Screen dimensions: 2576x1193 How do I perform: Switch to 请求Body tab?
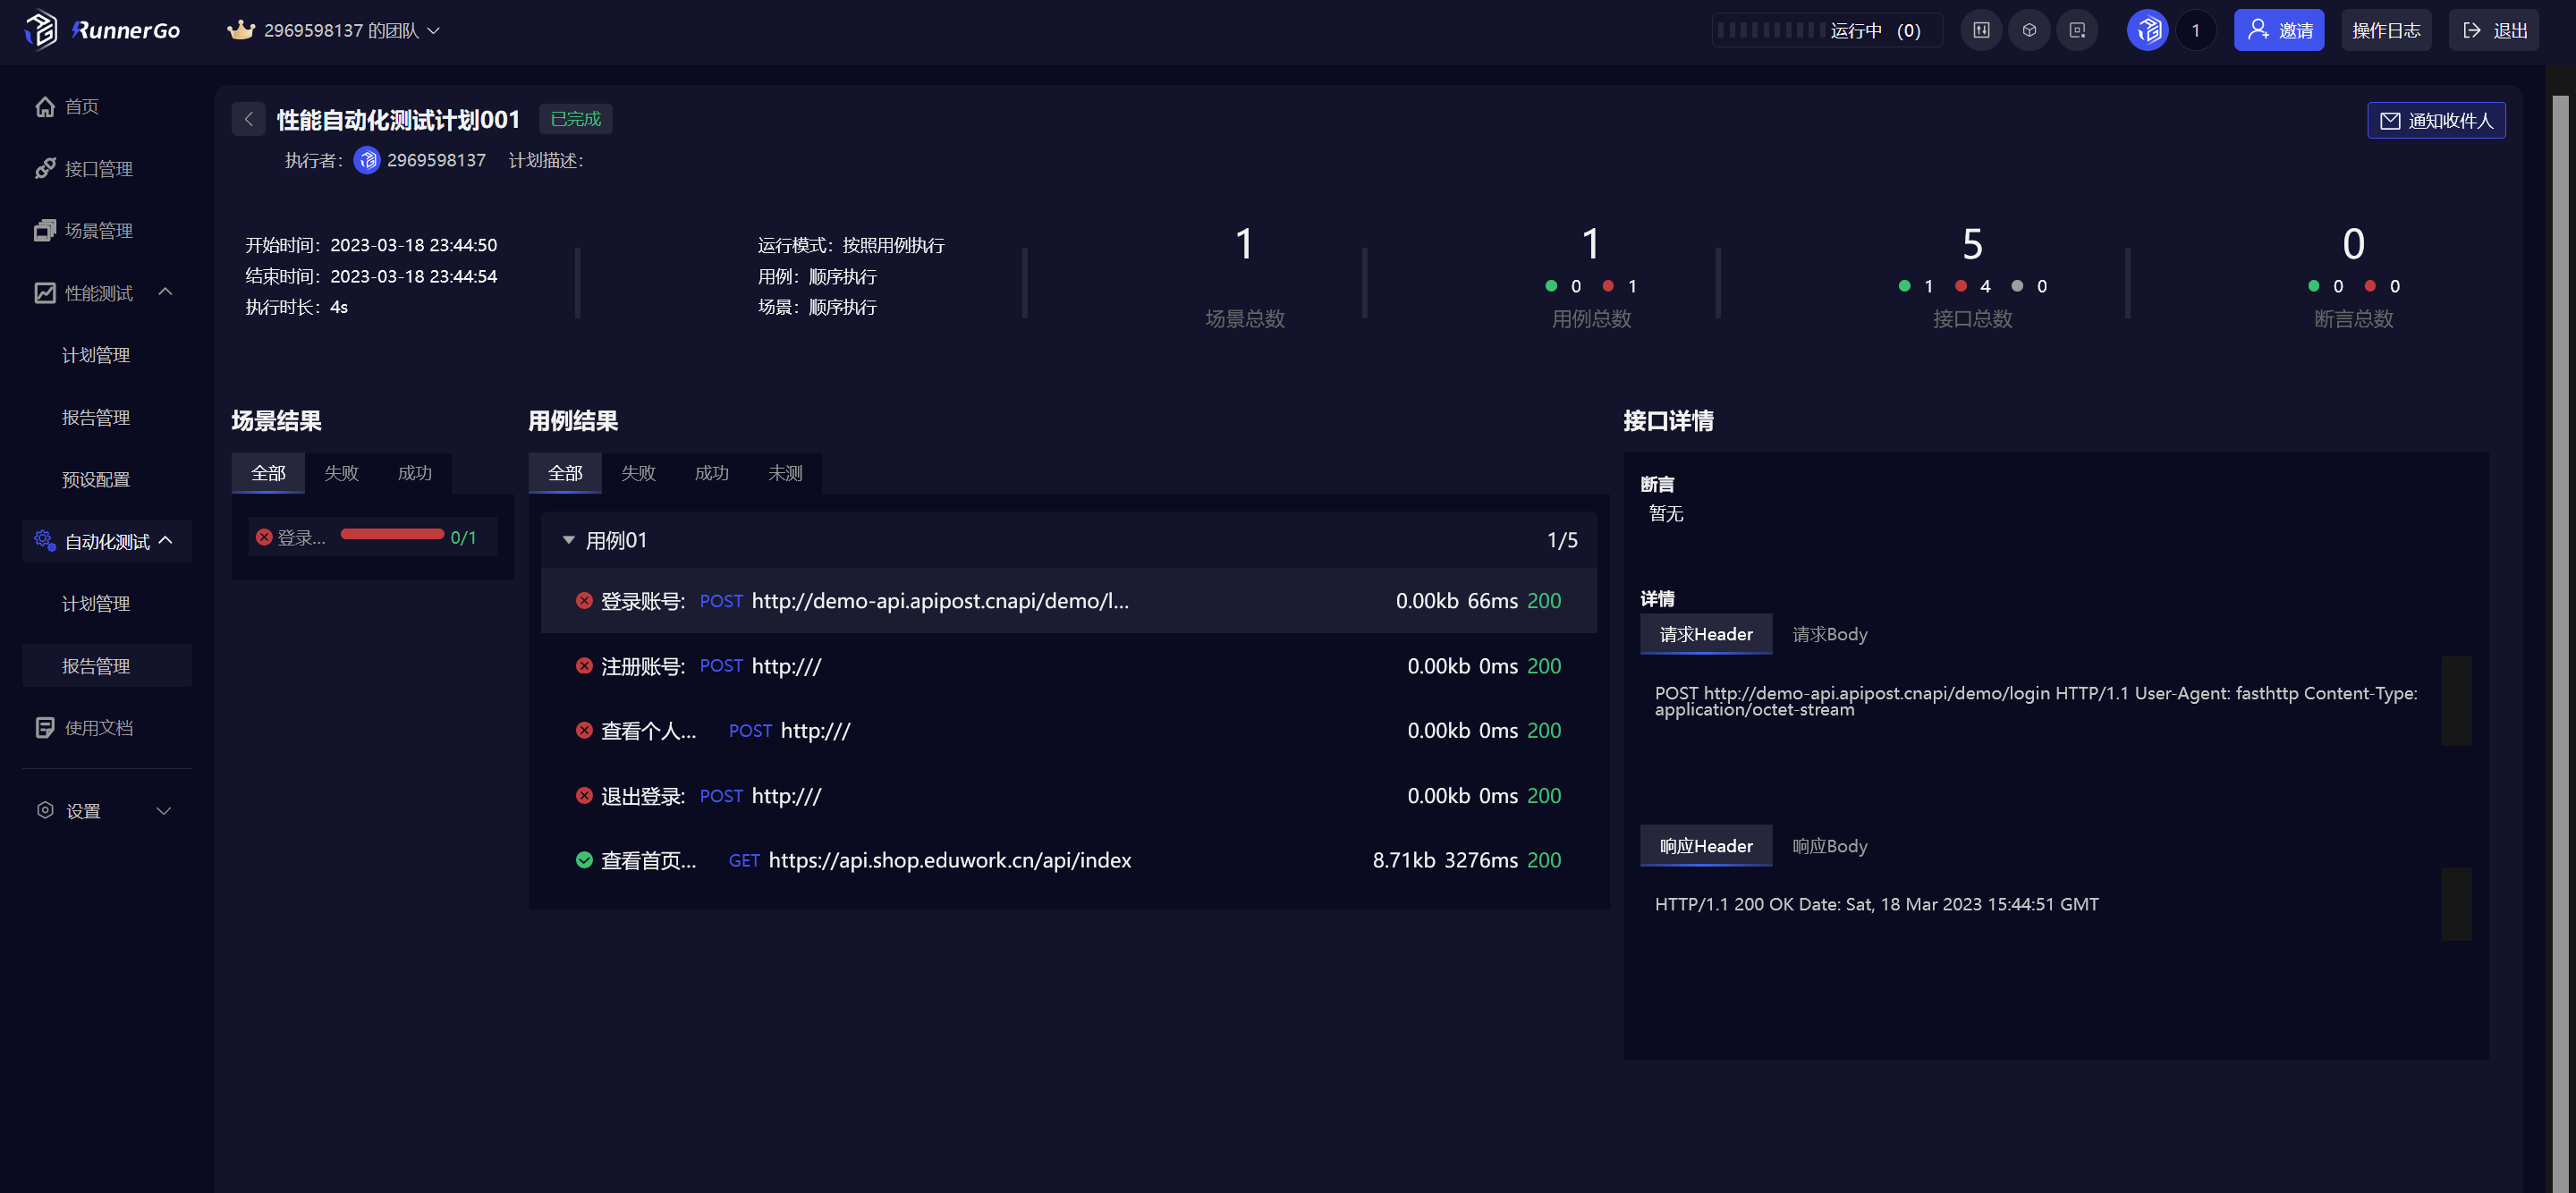pyautogui.click(x=1829, y=634)
